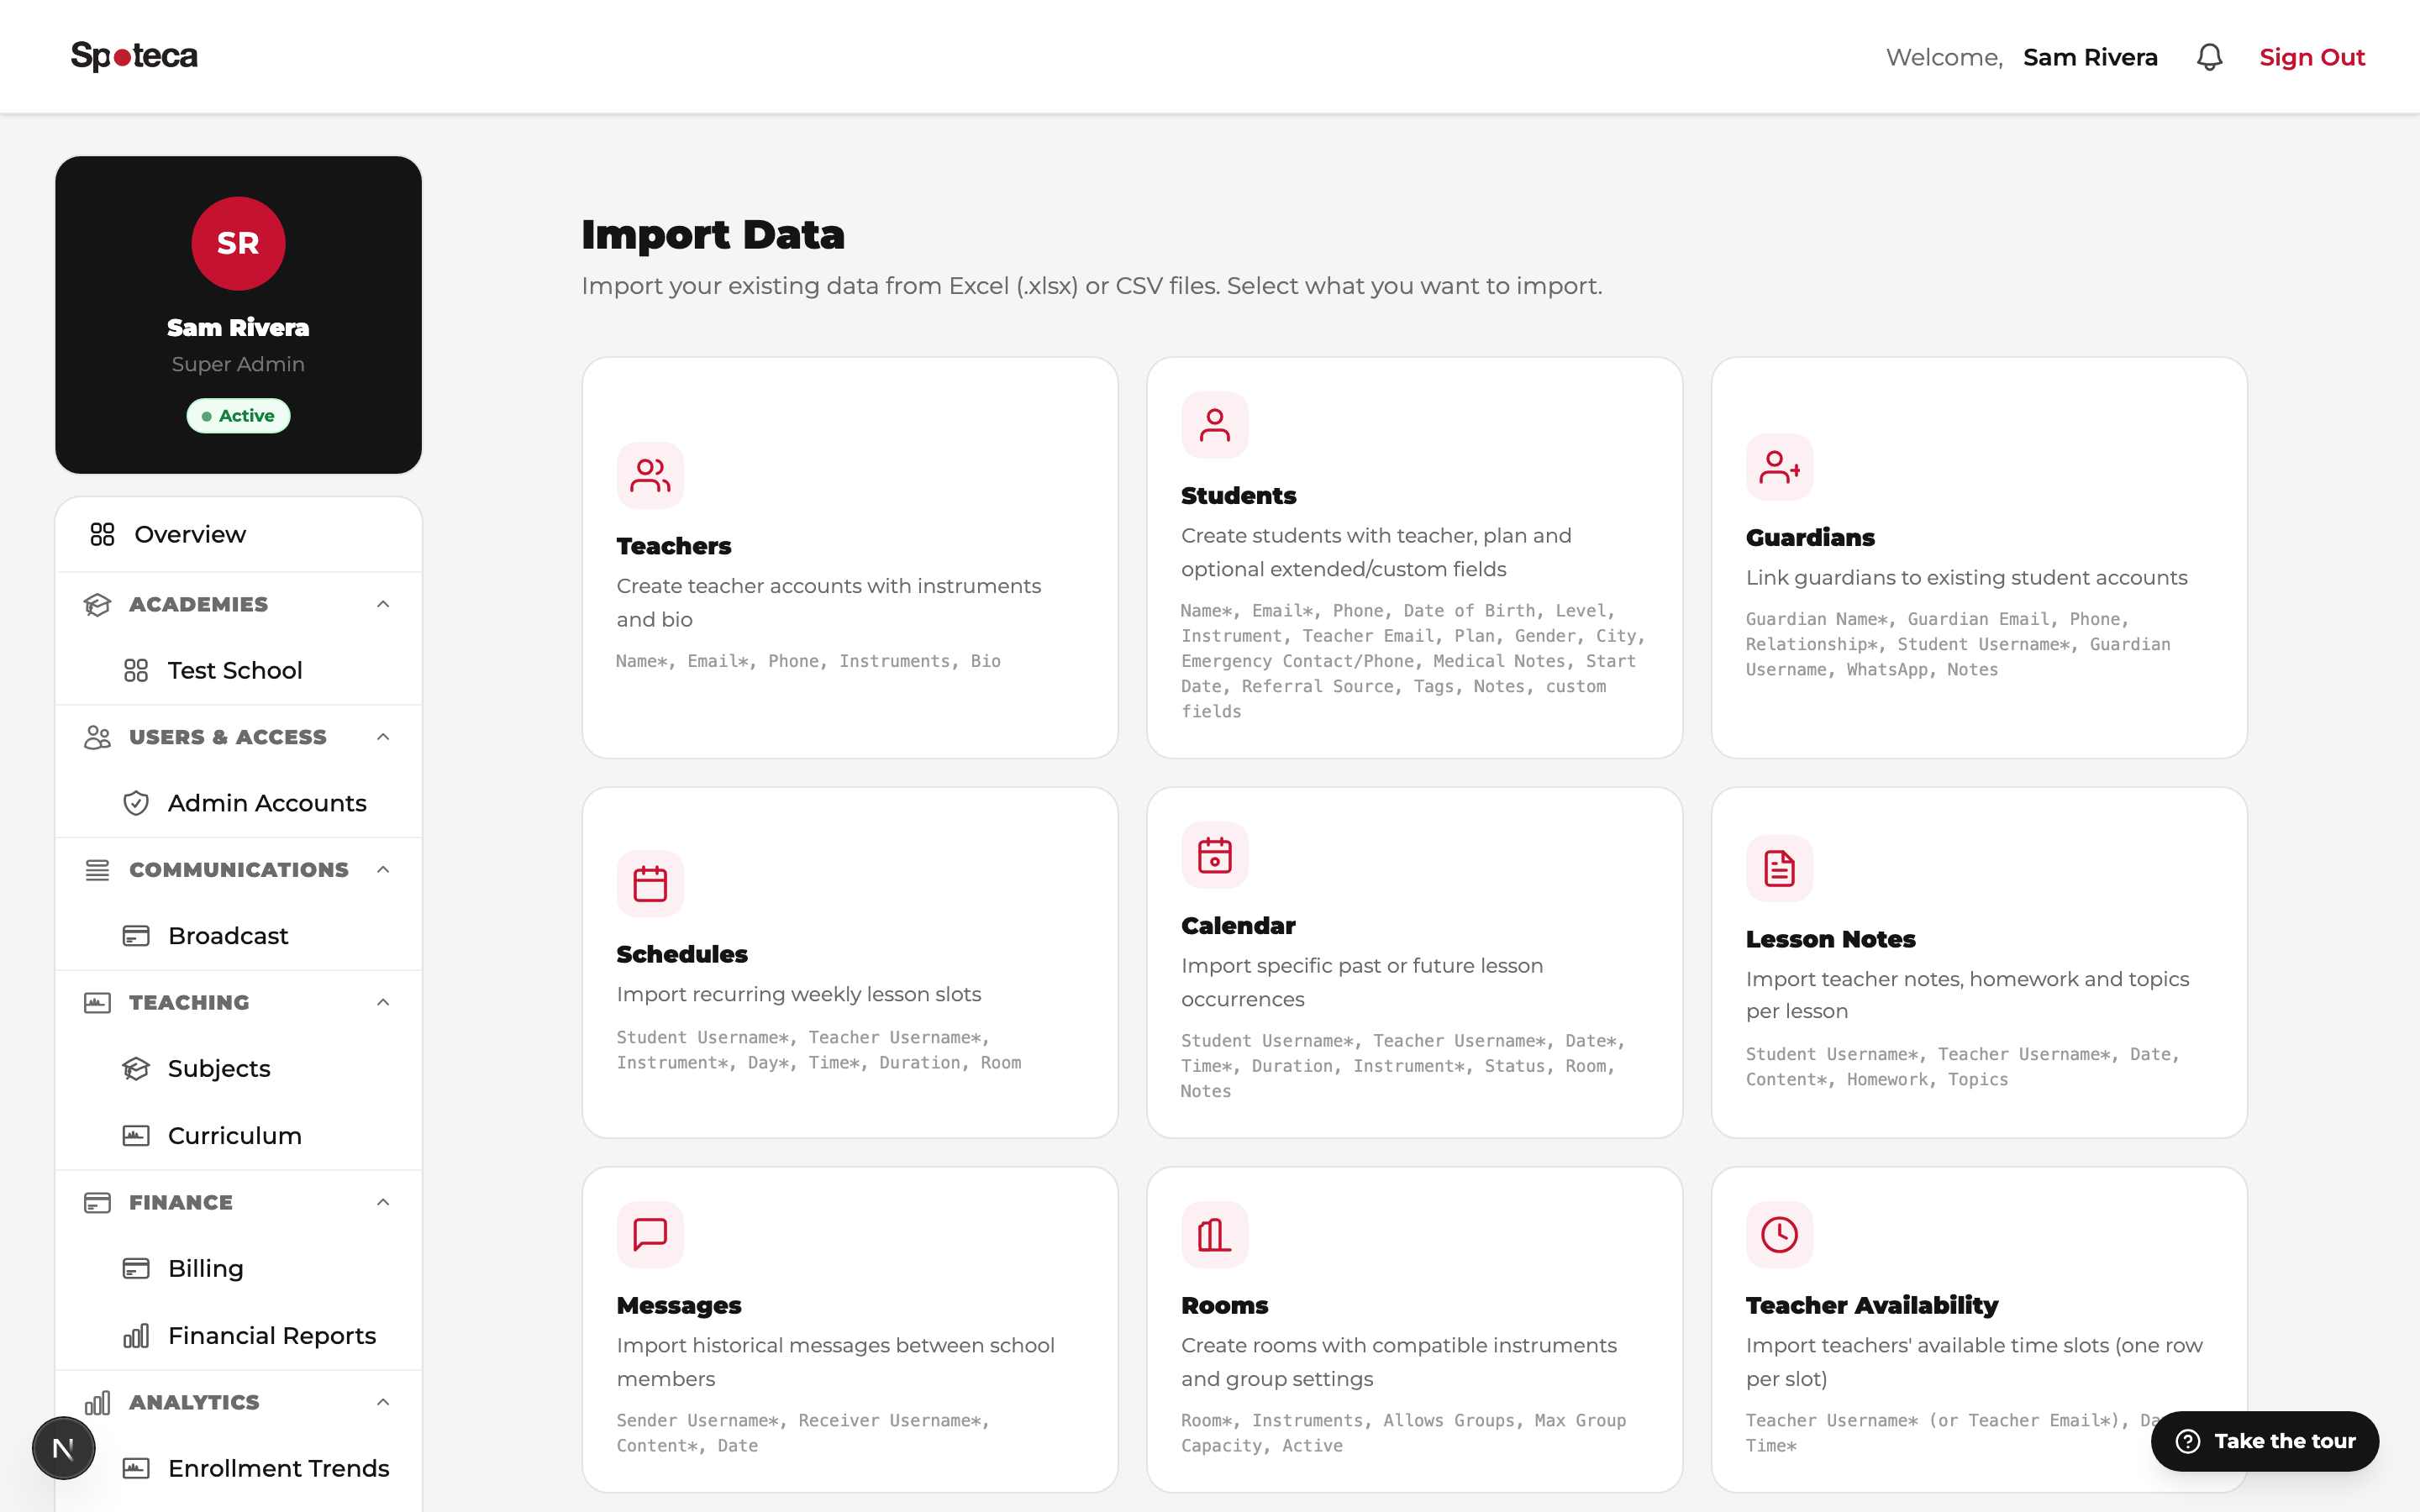The width and height of the screenshot is (2420, 1512).
Task: Click the Sign Out link
Action: coord(2311,57)
